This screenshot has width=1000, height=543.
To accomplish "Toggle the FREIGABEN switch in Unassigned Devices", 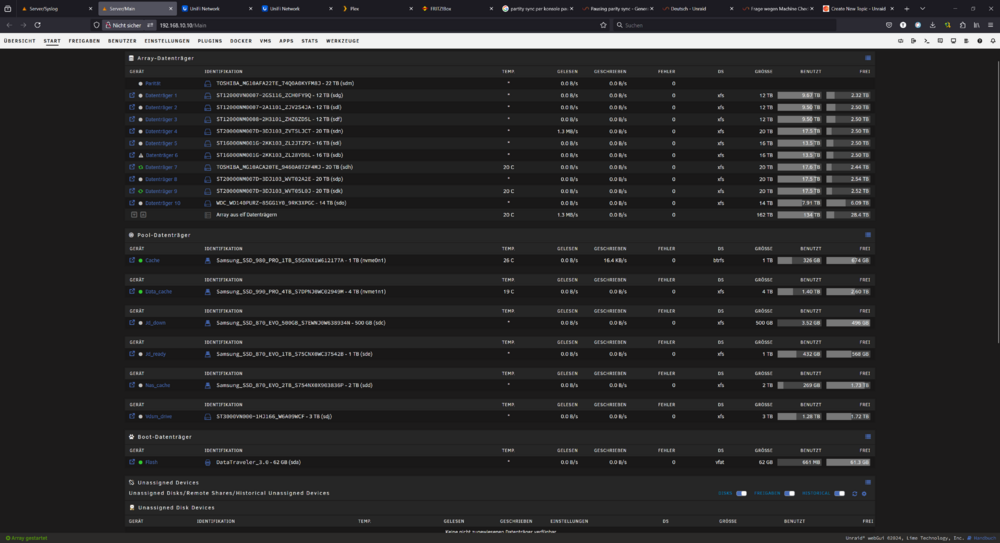I will 790,493.
